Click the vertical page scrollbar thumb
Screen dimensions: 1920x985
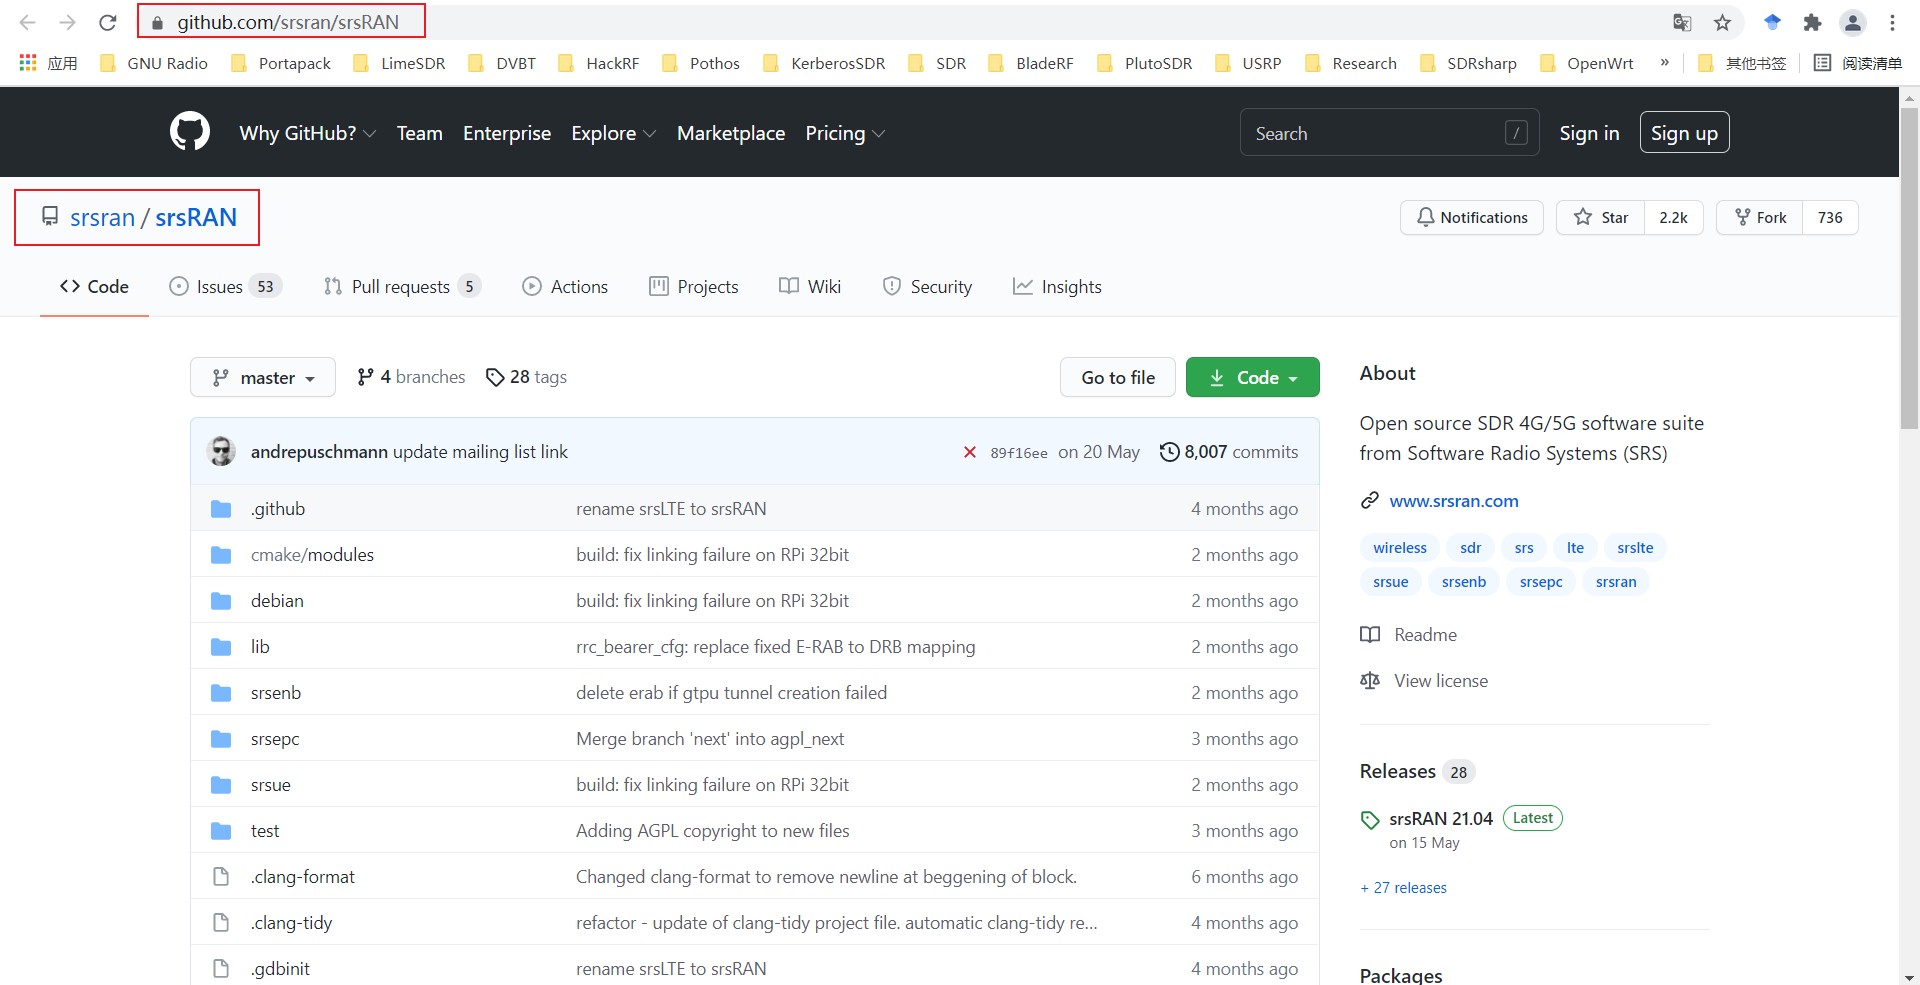pyautogui.click(x=1909, y=267)
